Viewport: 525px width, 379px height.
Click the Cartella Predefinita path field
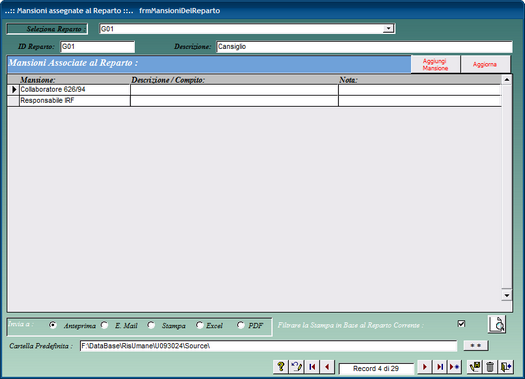(268, 346)
